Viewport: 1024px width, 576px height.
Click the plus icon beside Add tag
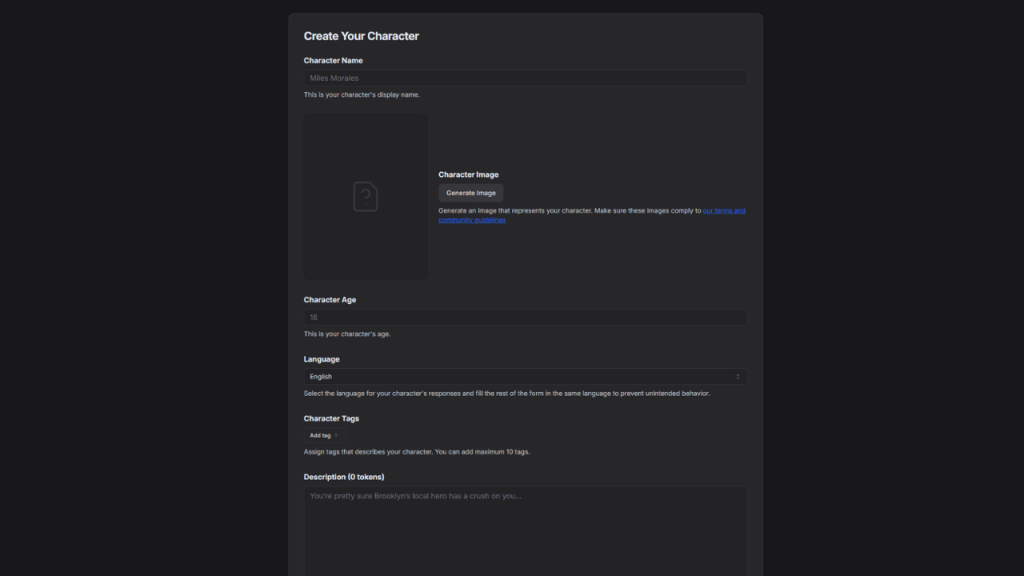tap(336, 436)
